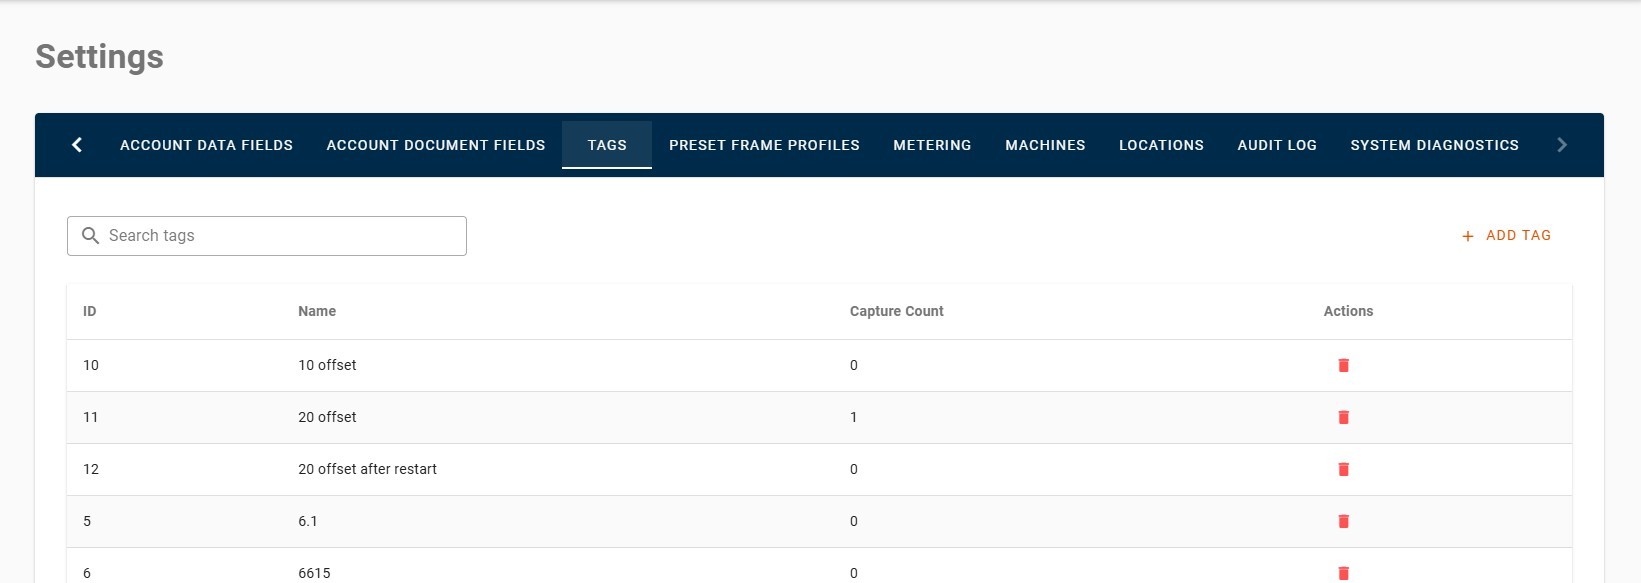Delete the "20 offset after restart" tag
The image size is (1641, 583).
[1343, 469]
